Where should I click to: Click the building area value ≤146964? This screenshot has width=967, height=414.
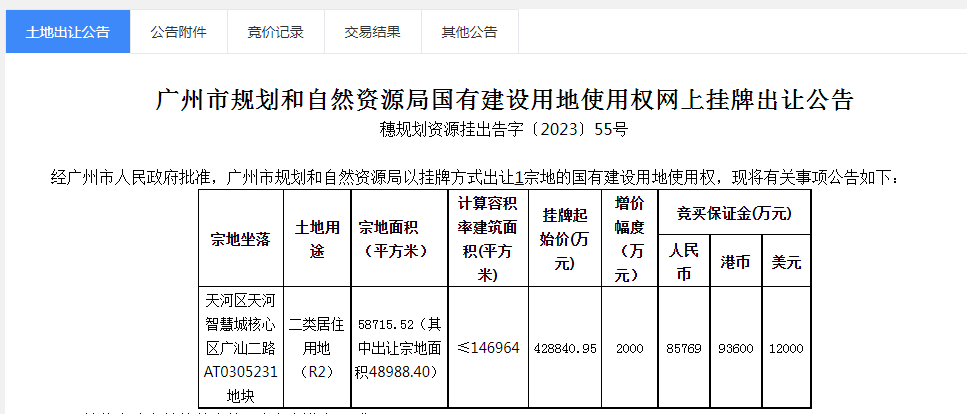488,347
